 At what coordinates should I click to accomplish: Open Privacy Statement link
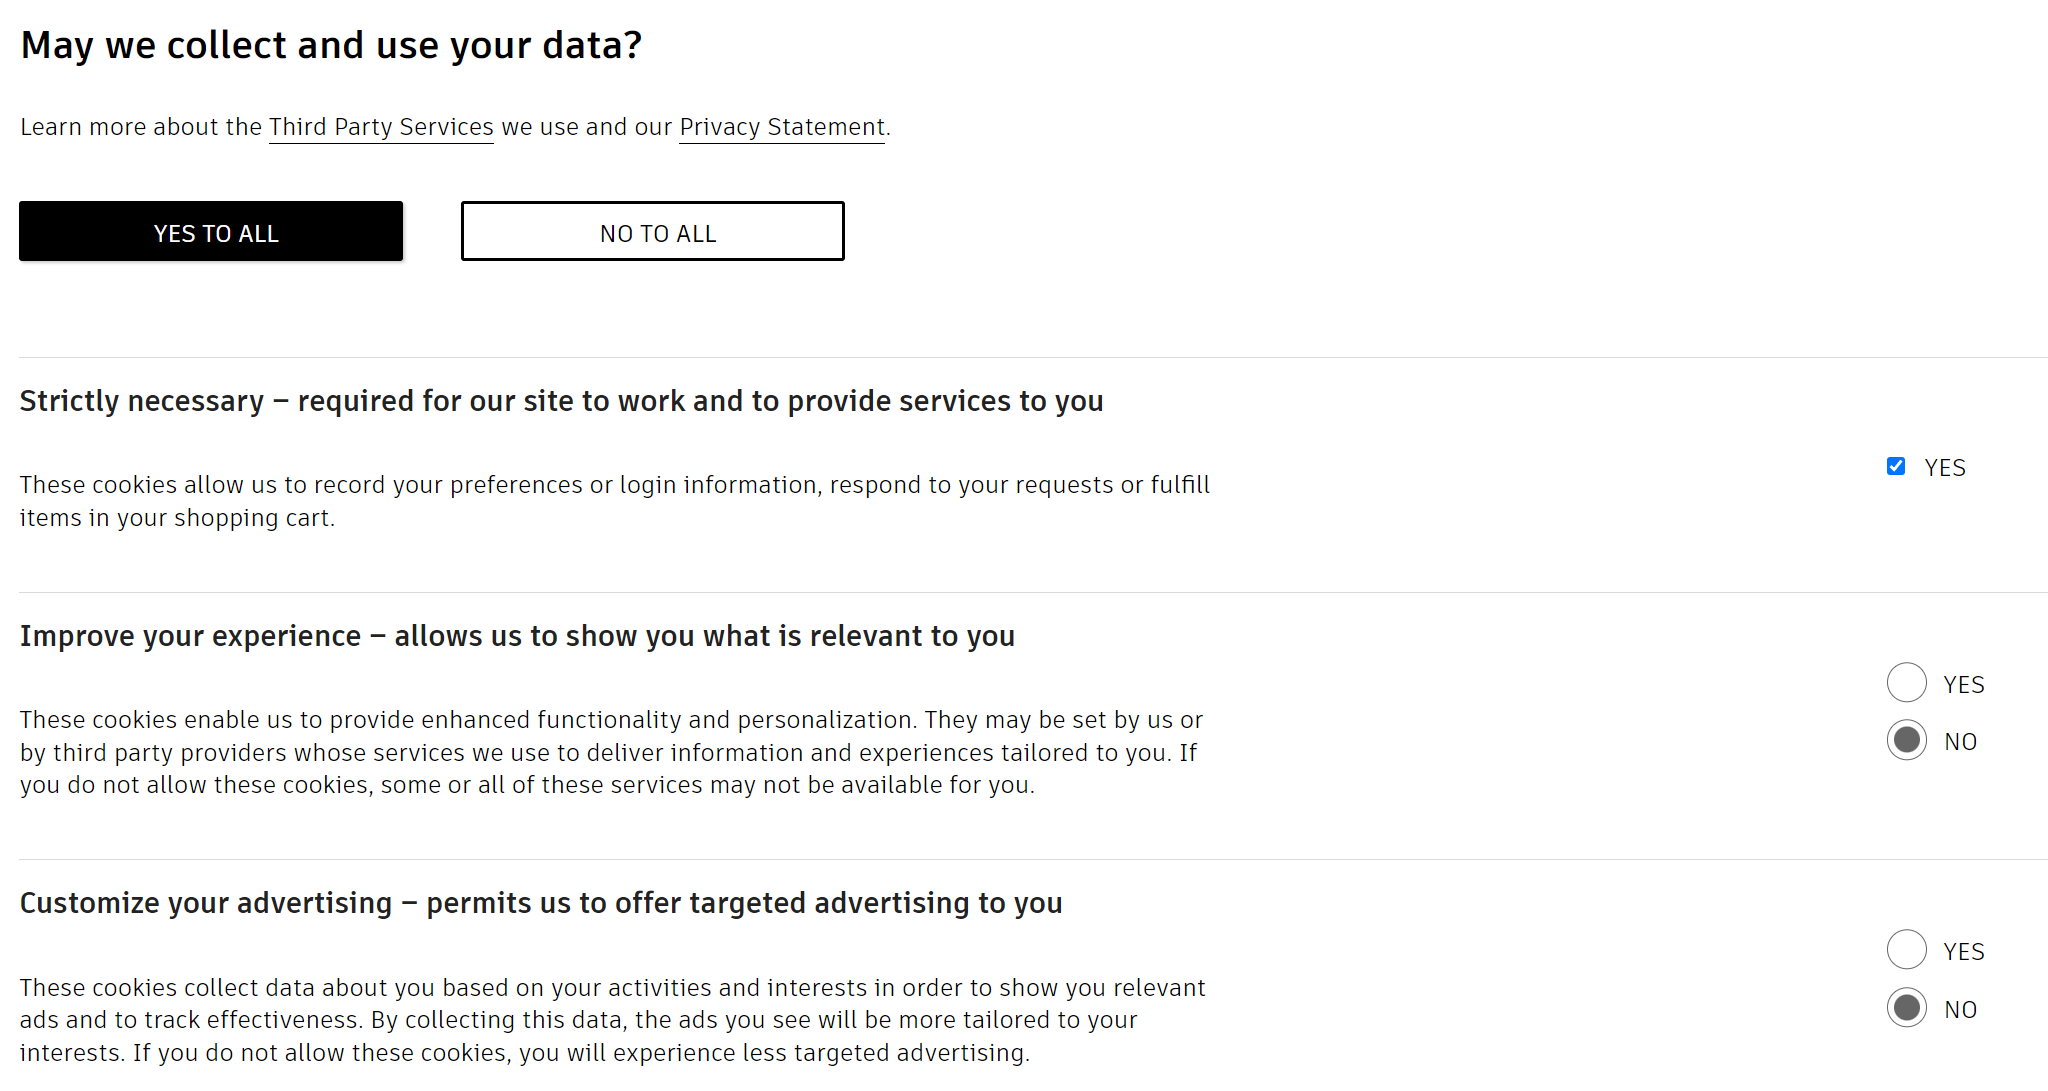click(780, 127)
